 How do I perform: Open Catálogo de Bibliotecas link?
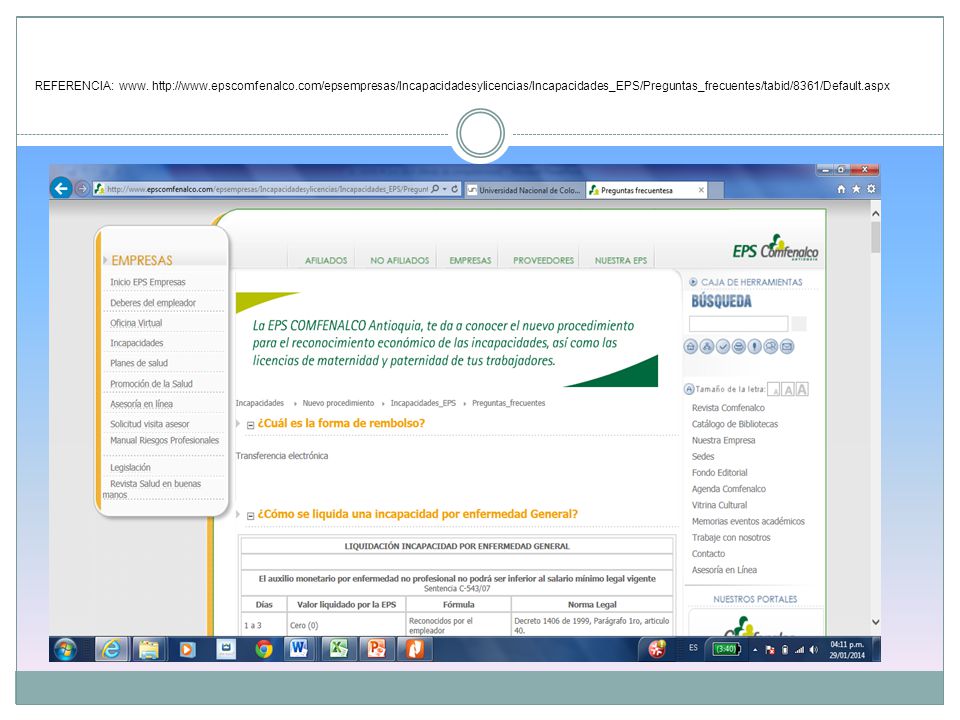point(735,424)
